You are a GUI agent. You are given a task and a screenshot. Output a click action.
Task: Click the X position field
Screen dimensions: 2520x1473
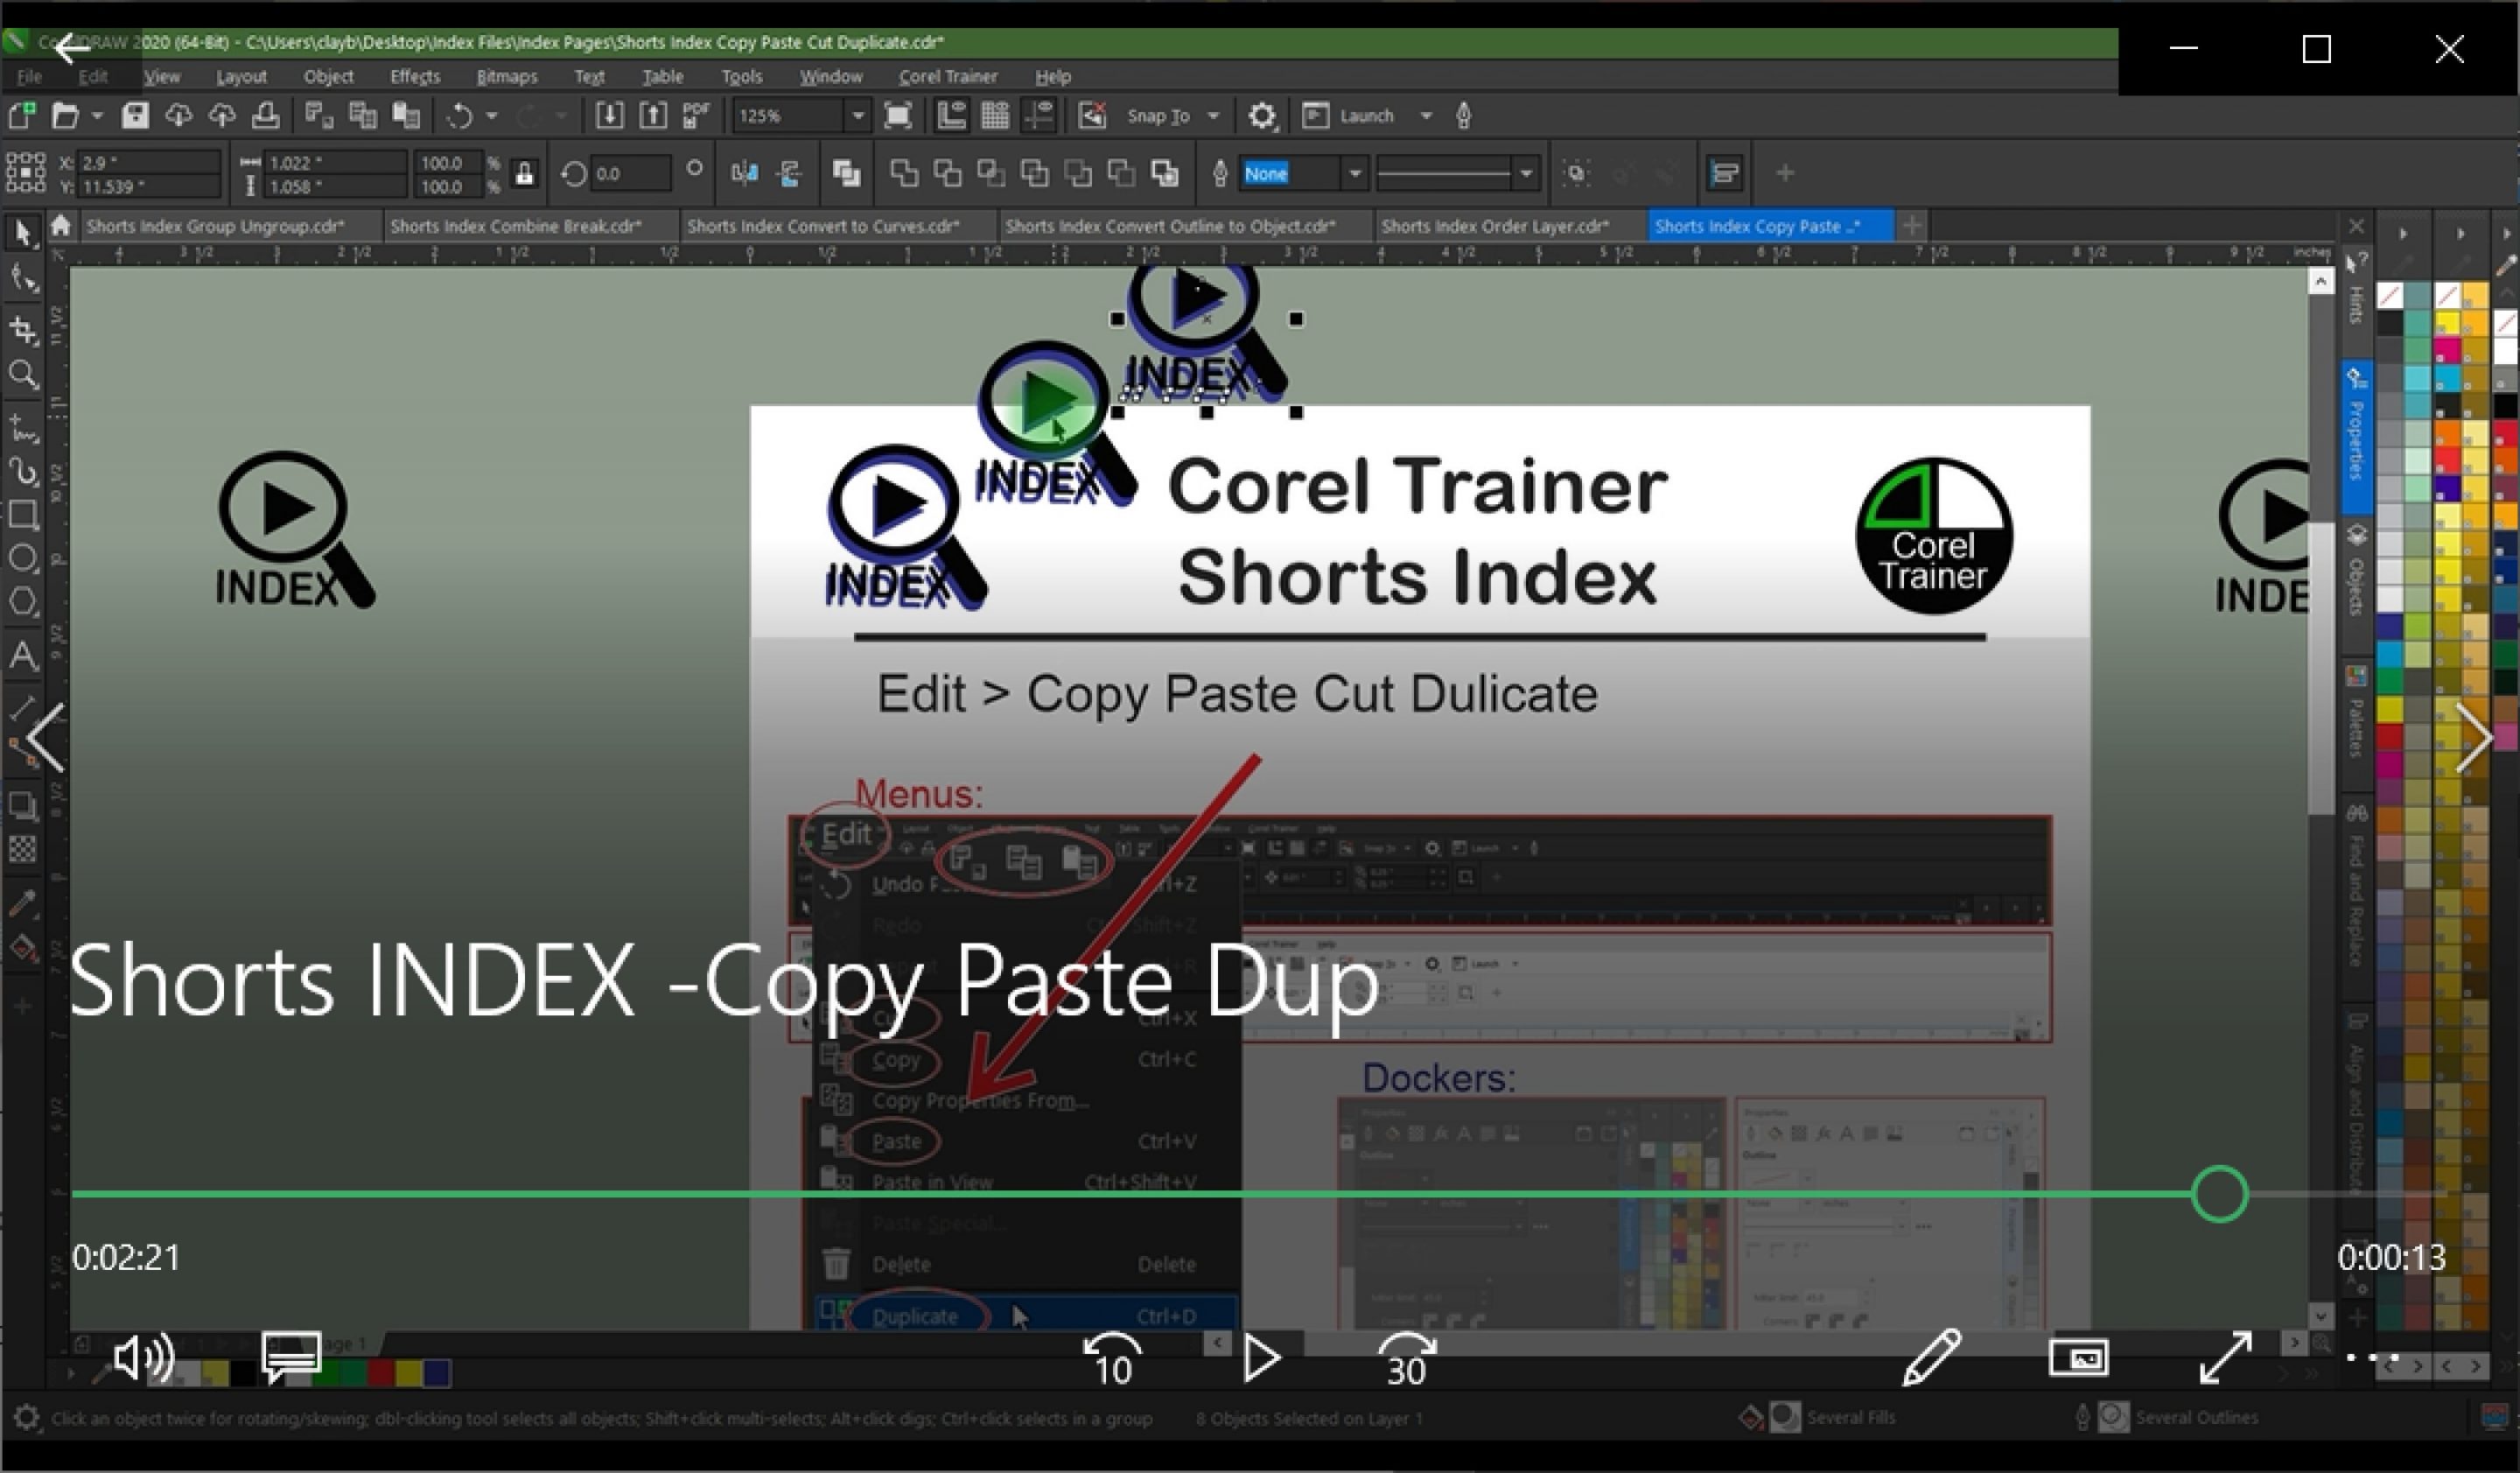148,163
